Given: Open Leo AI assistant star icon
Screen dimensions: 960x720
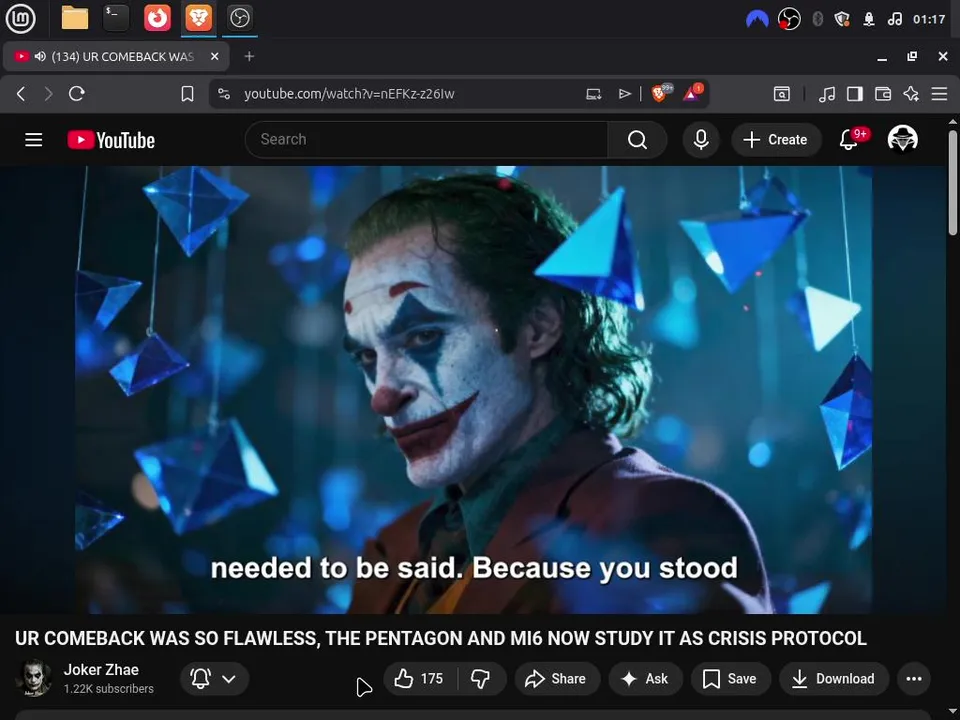Looking at the screenshot, I should [911, 94].
